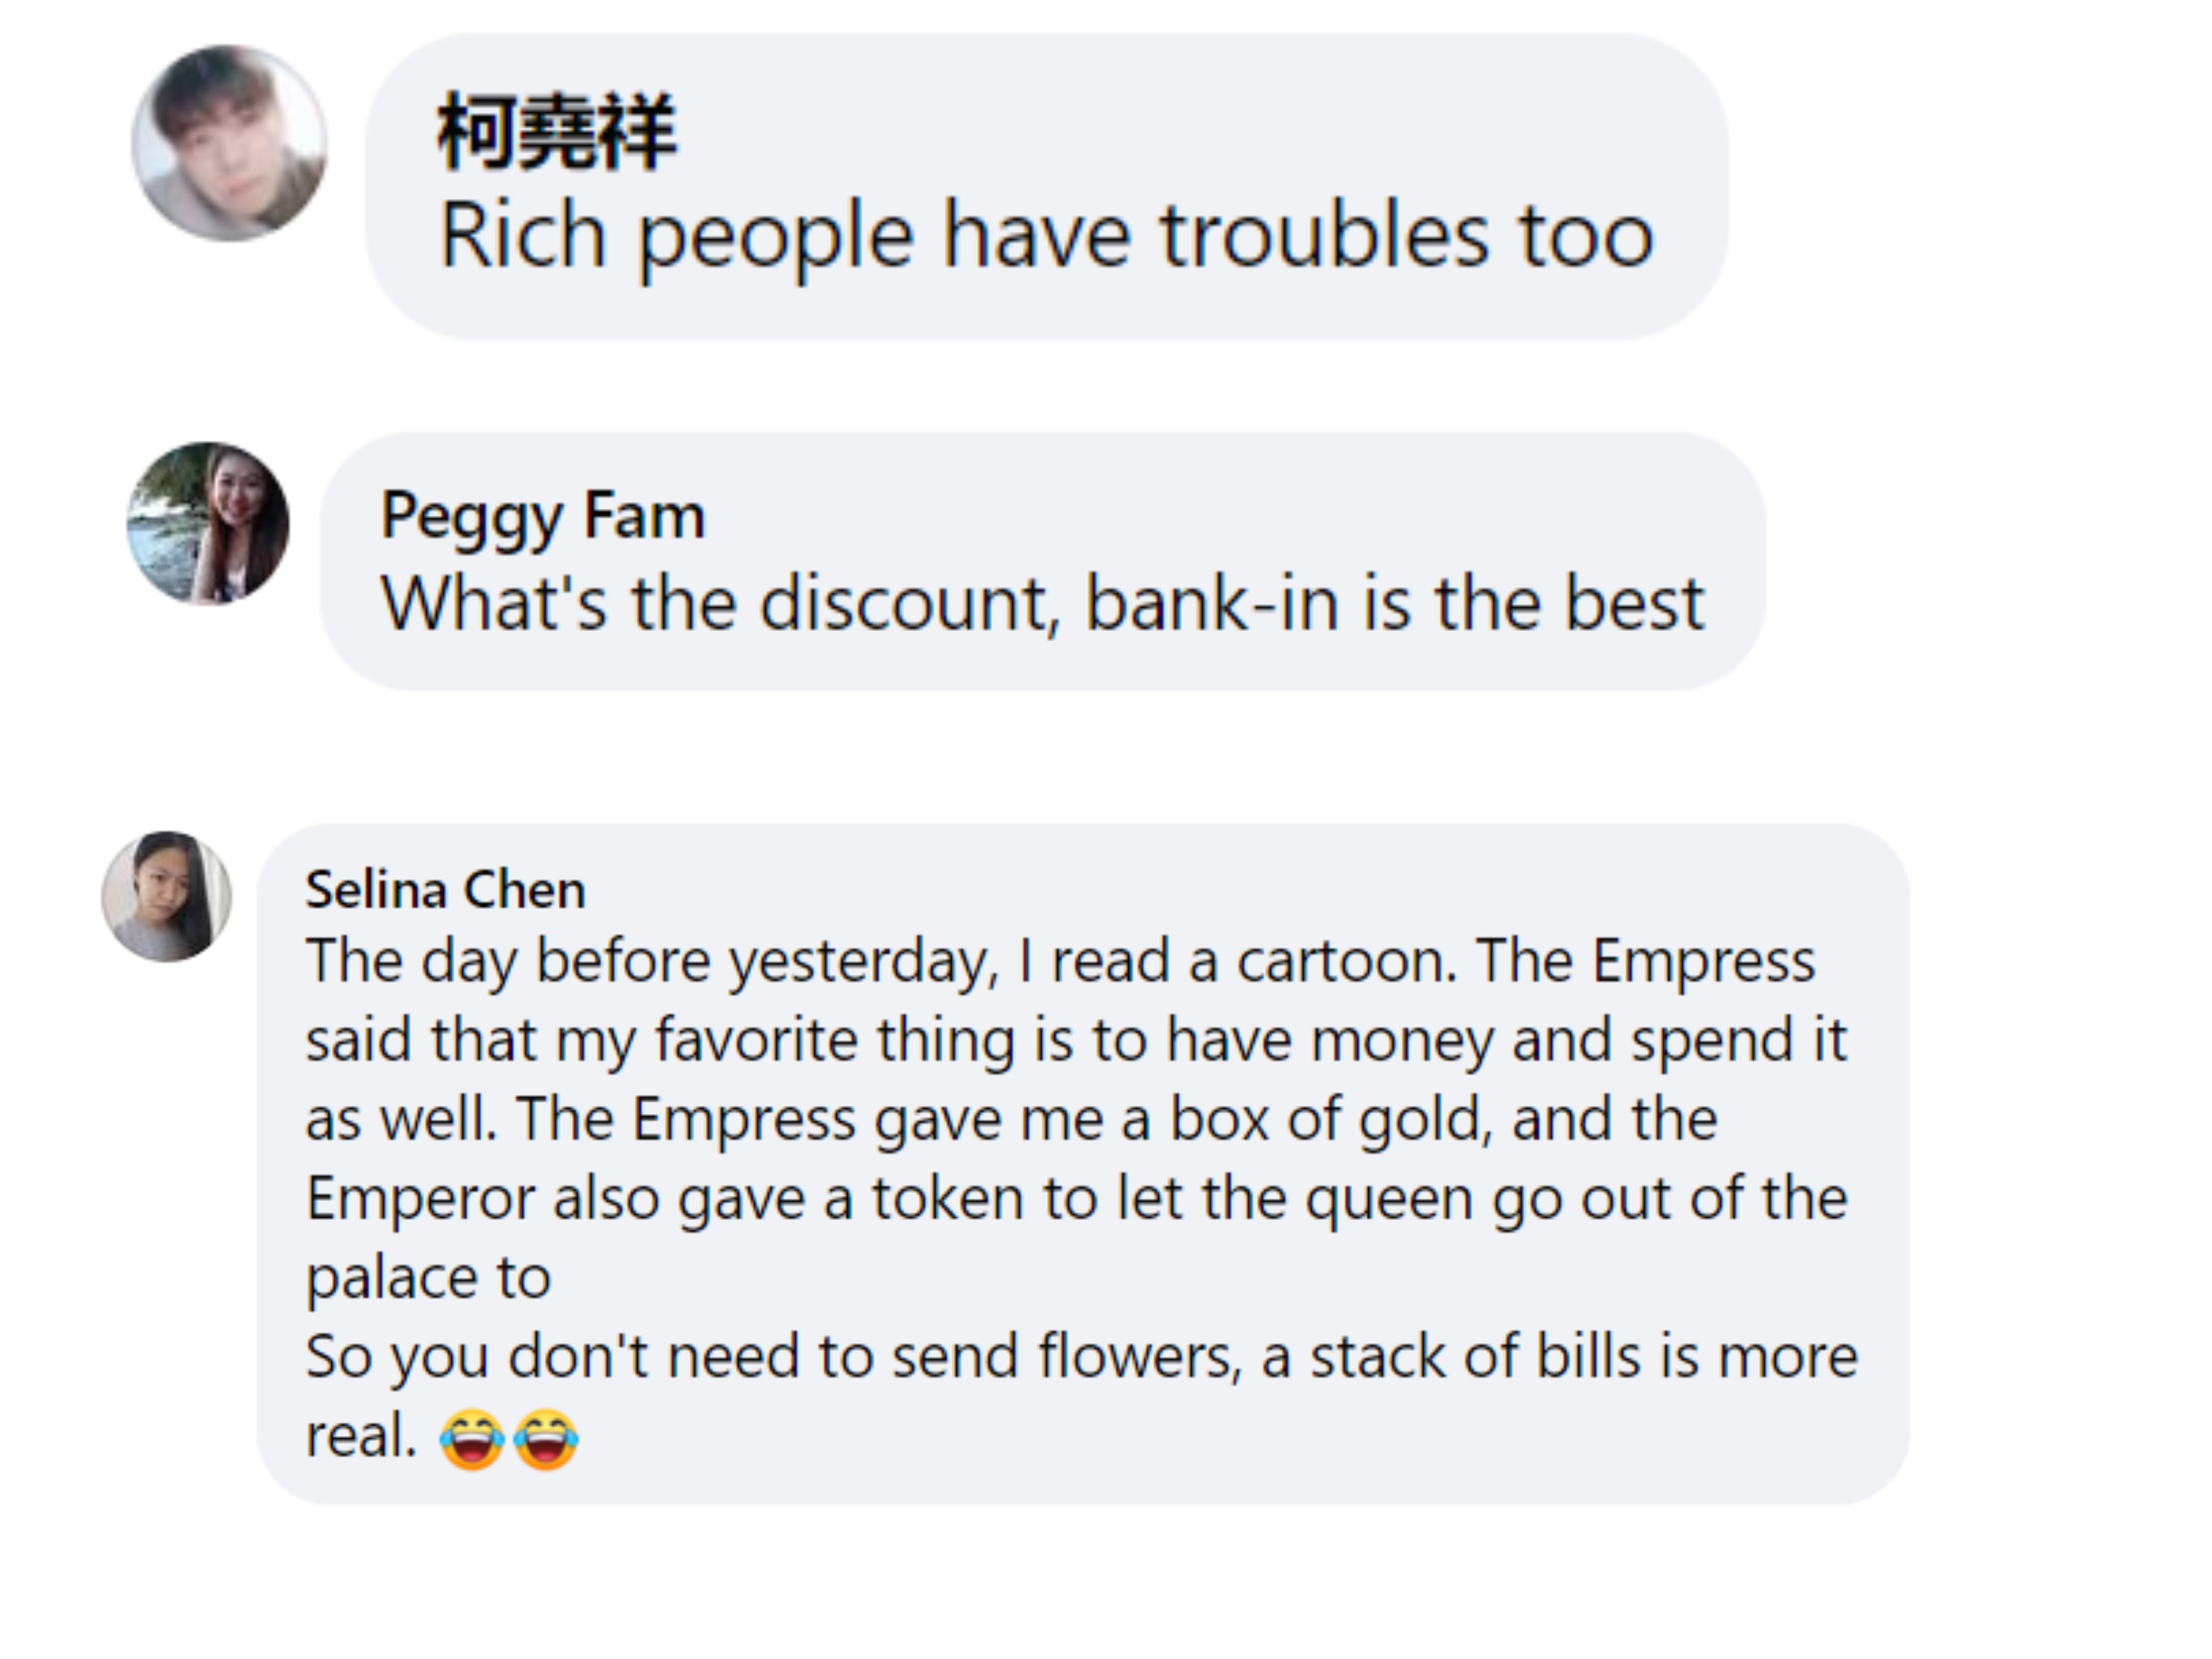Click the second laughing-tears emoji
2212x1659 pixels.
click(x=546, y=1439)
